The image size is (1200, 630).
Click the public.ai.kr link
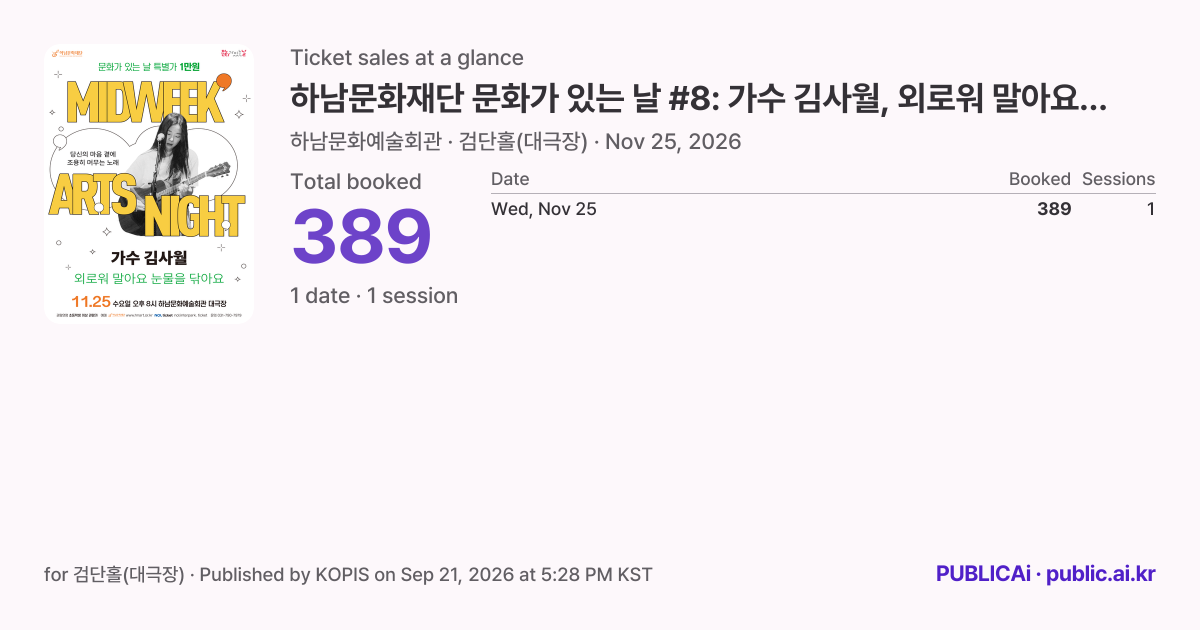click(x=1101, y=574)
